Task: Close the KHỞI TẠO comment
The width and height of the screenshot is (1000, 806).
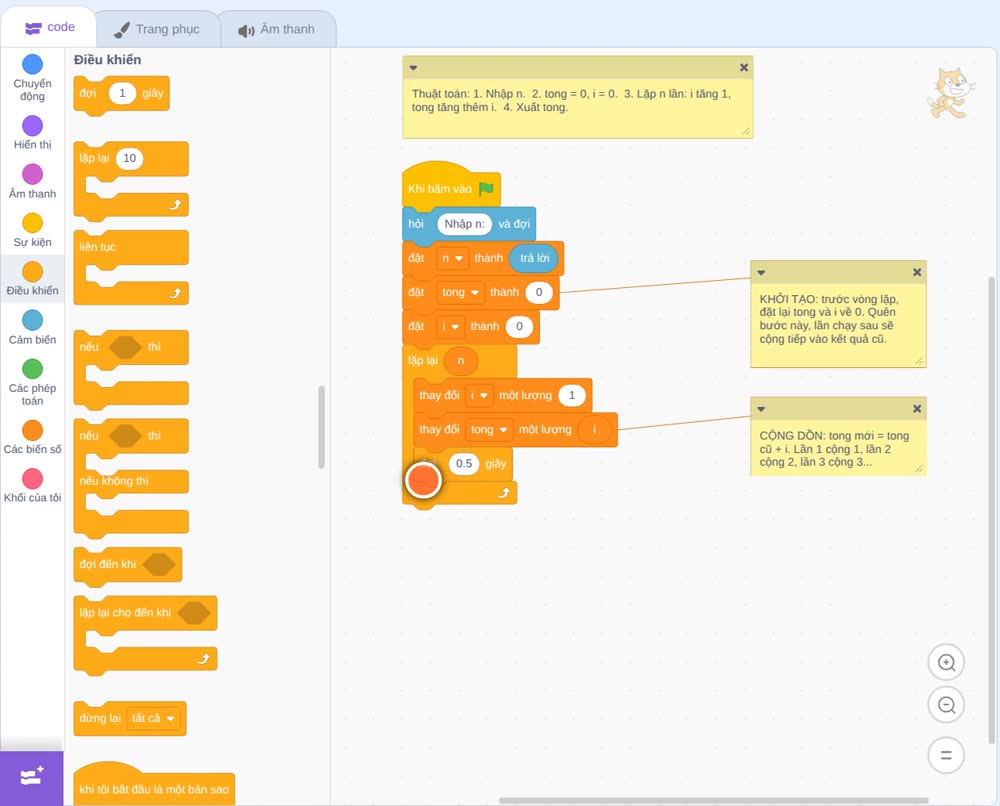Action: [x=917, y=272]
